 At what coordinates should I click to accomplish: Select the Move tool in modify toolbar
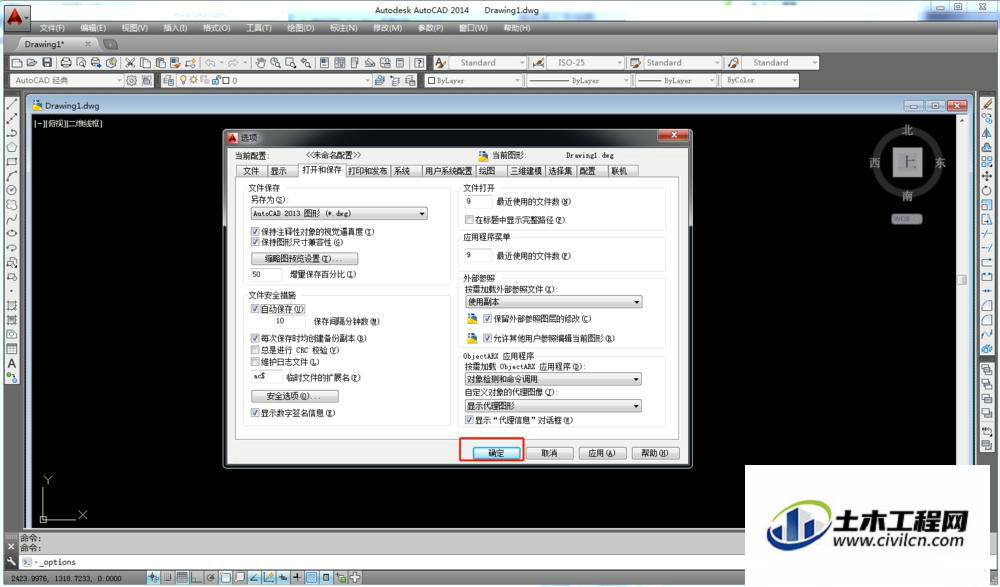(987, 176)
